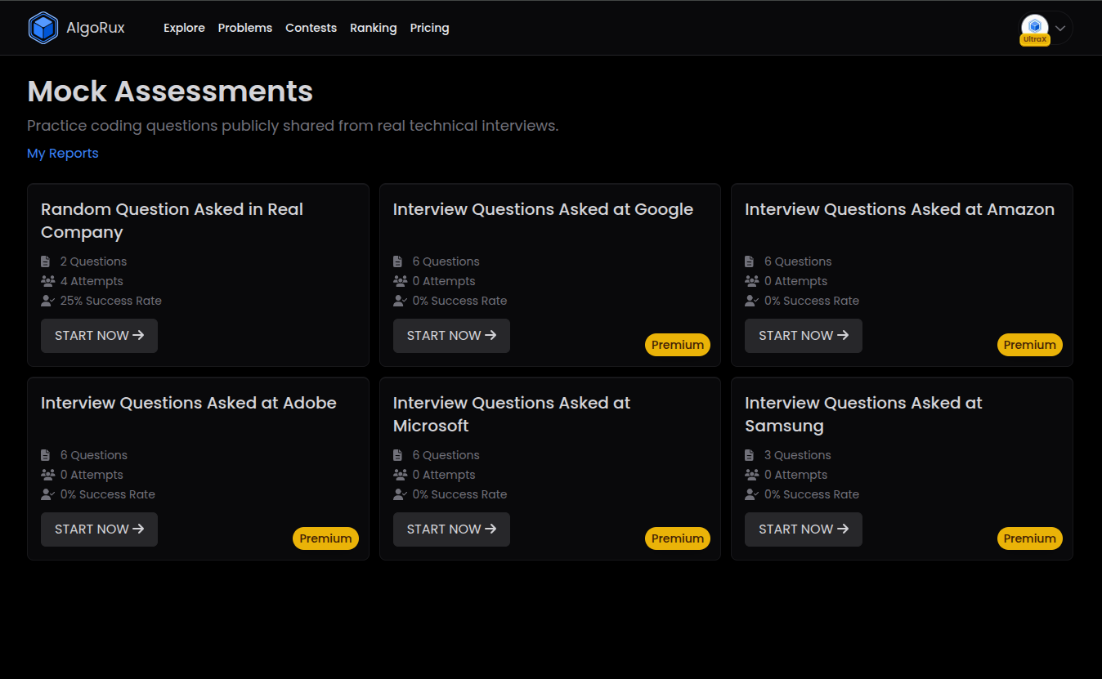Open the Explore menu item
The height and width of the screenshot is (679, 1102).
tap(184, 28)
